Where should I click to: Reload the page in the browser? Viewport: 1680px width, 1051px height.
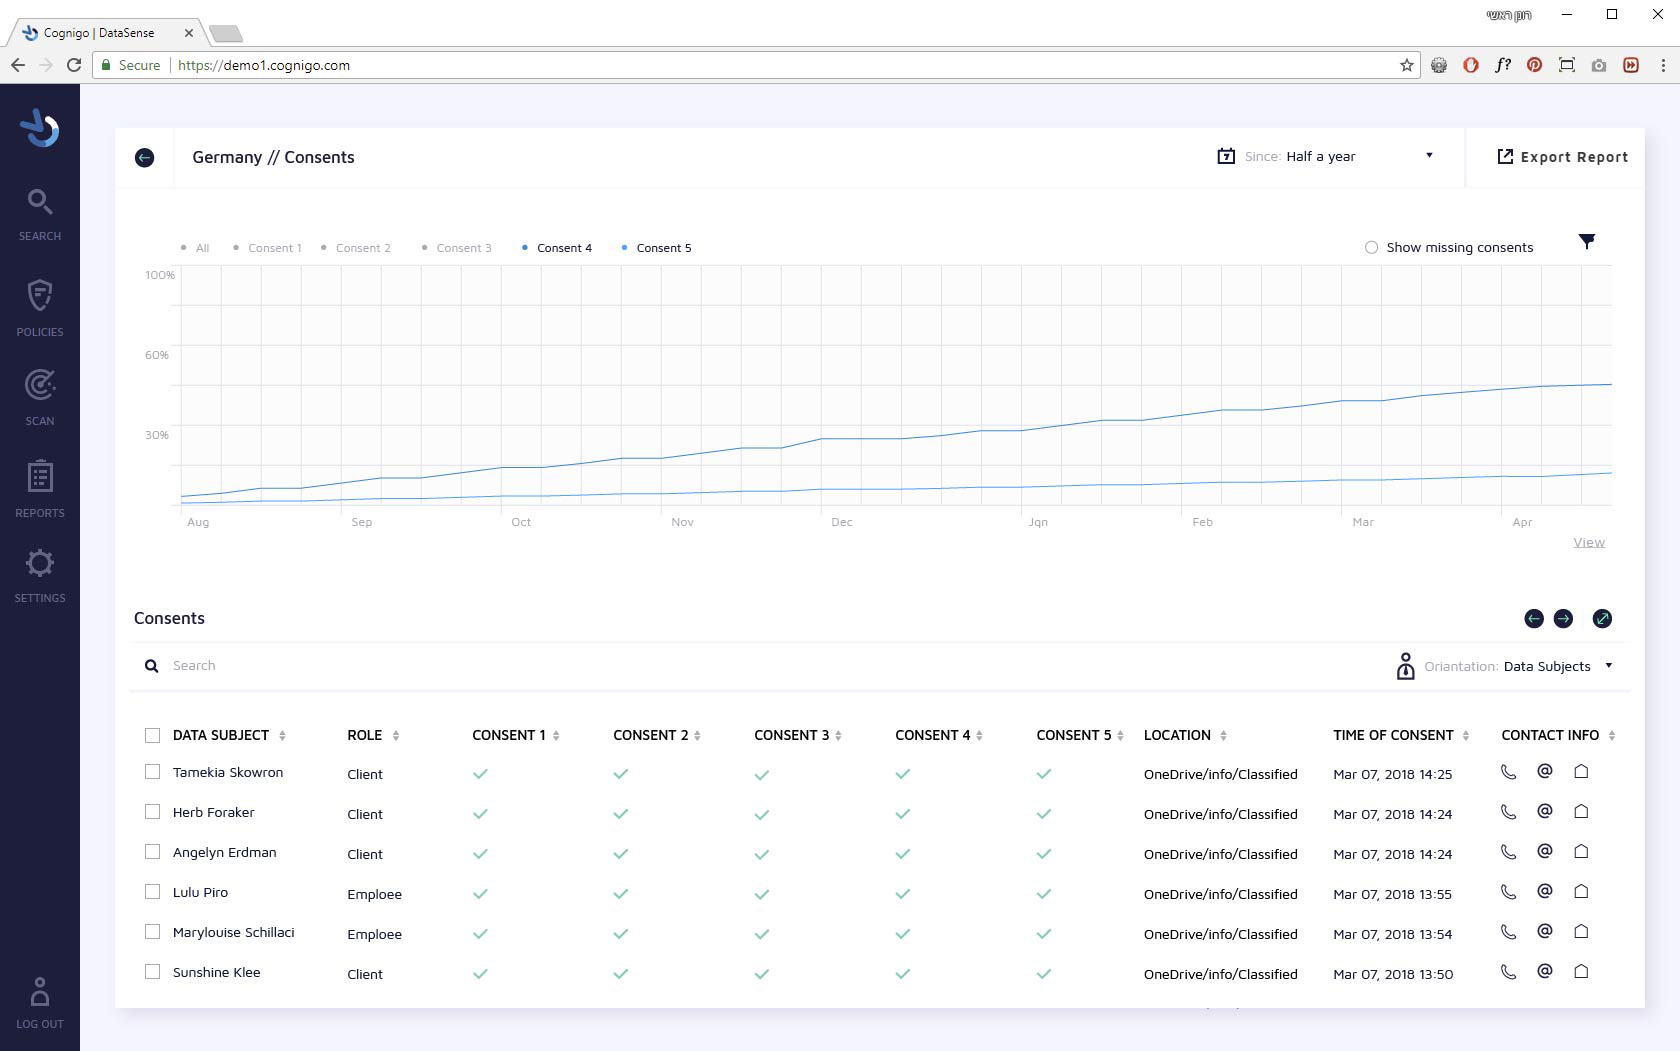pos(73,65)
